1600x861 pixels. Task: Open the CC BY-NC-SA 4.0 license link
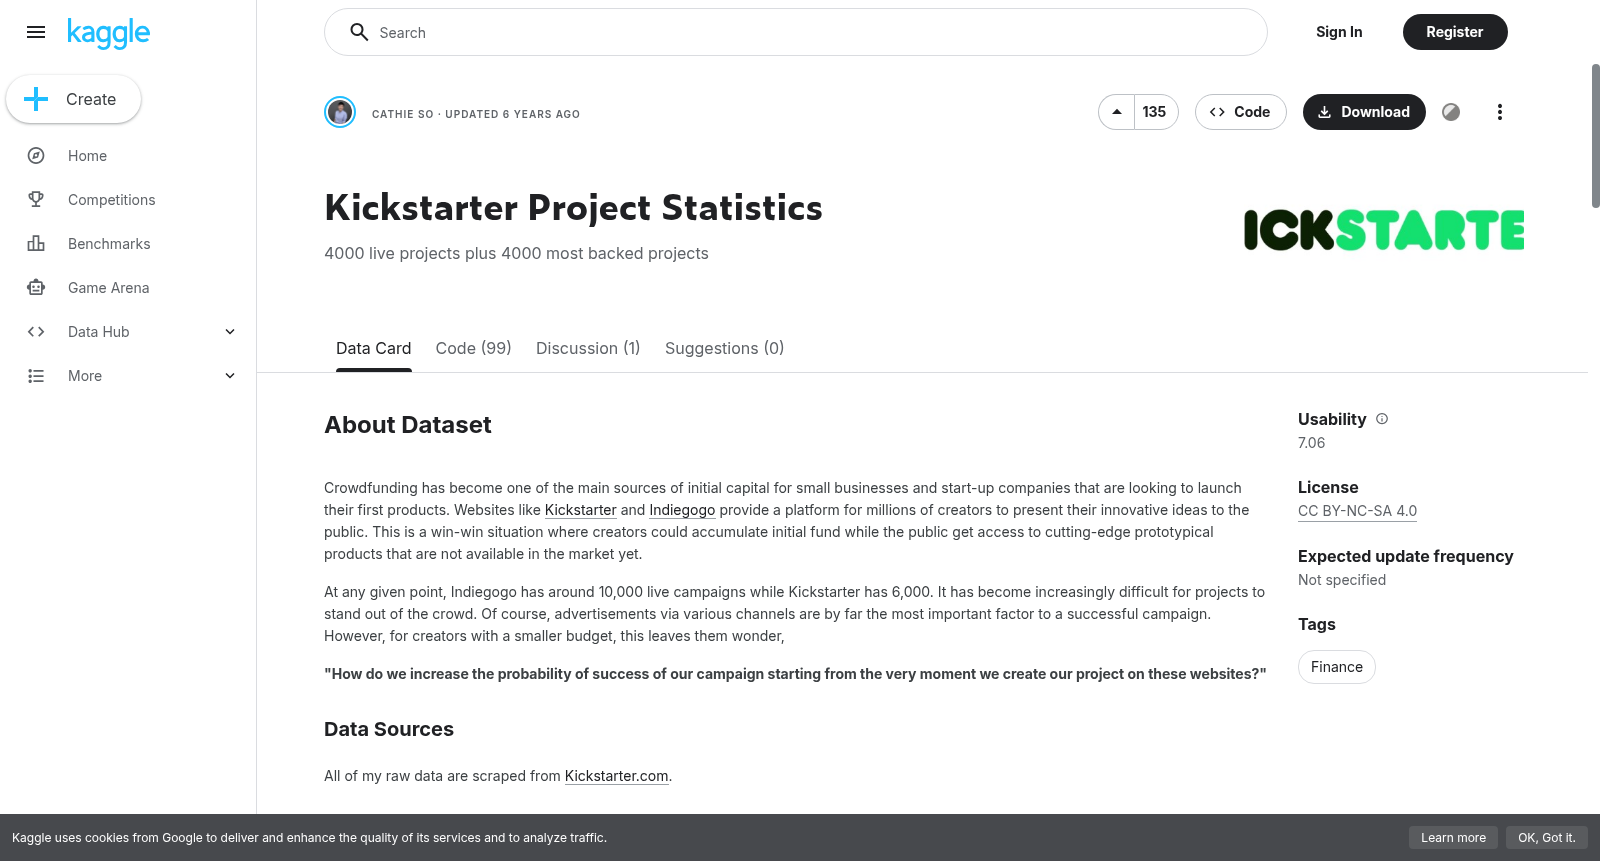click(x=1357, y=511)
